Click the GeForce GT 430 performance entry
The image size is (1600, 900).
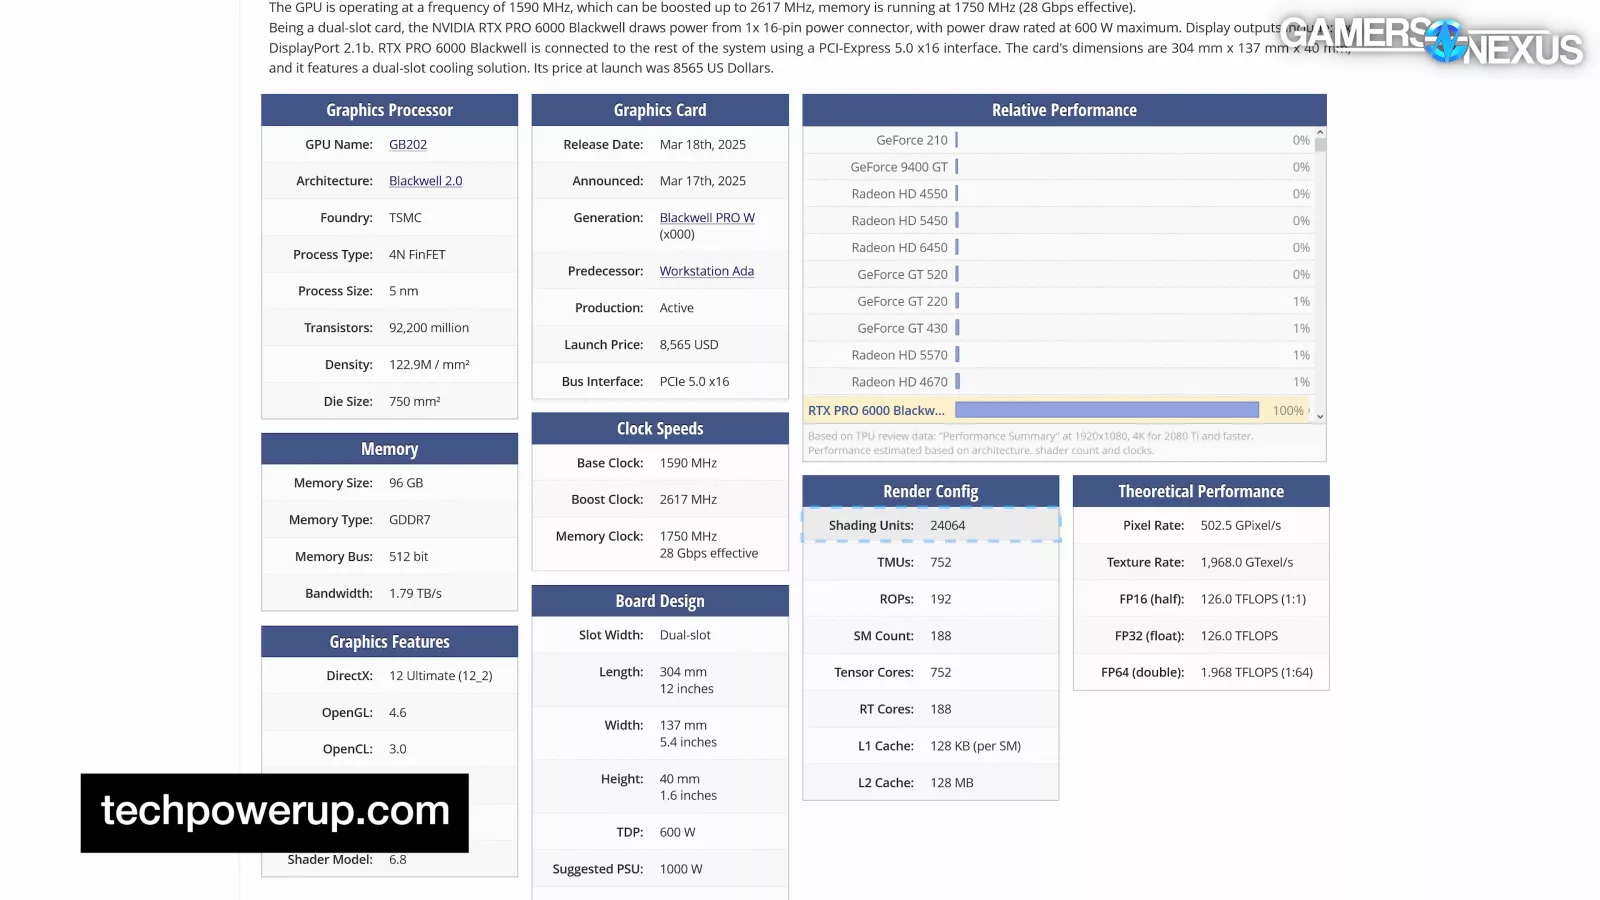[x=902, y=328]
